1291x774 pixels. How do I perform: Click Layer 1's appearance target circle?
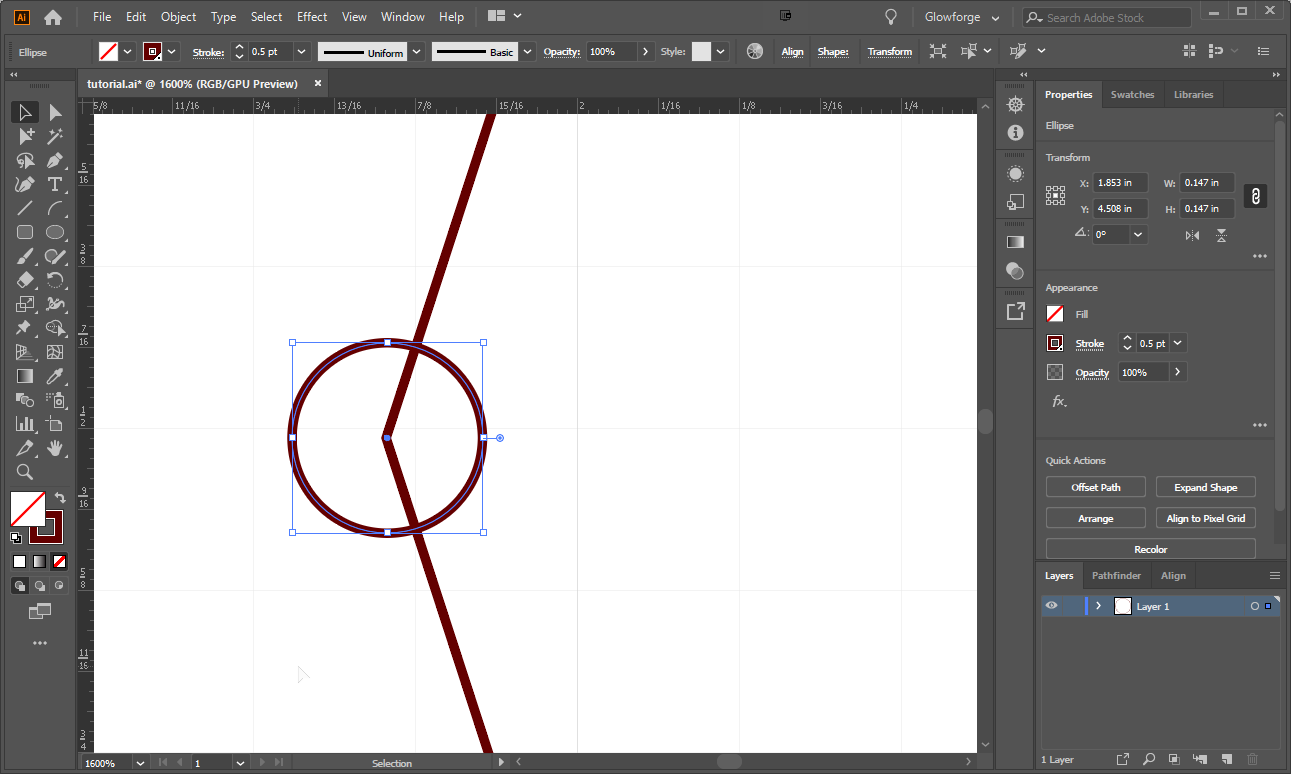coord(1256,605)
